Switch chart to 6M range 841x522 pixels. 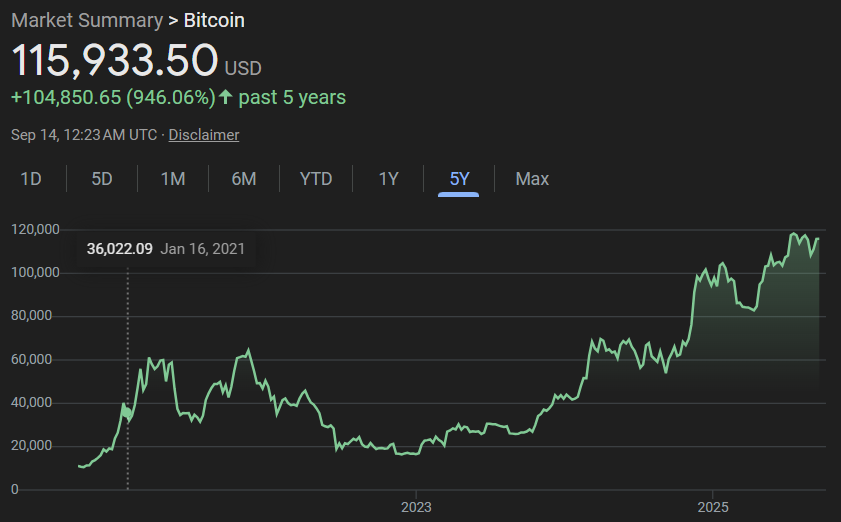click(x=244, y=179)
